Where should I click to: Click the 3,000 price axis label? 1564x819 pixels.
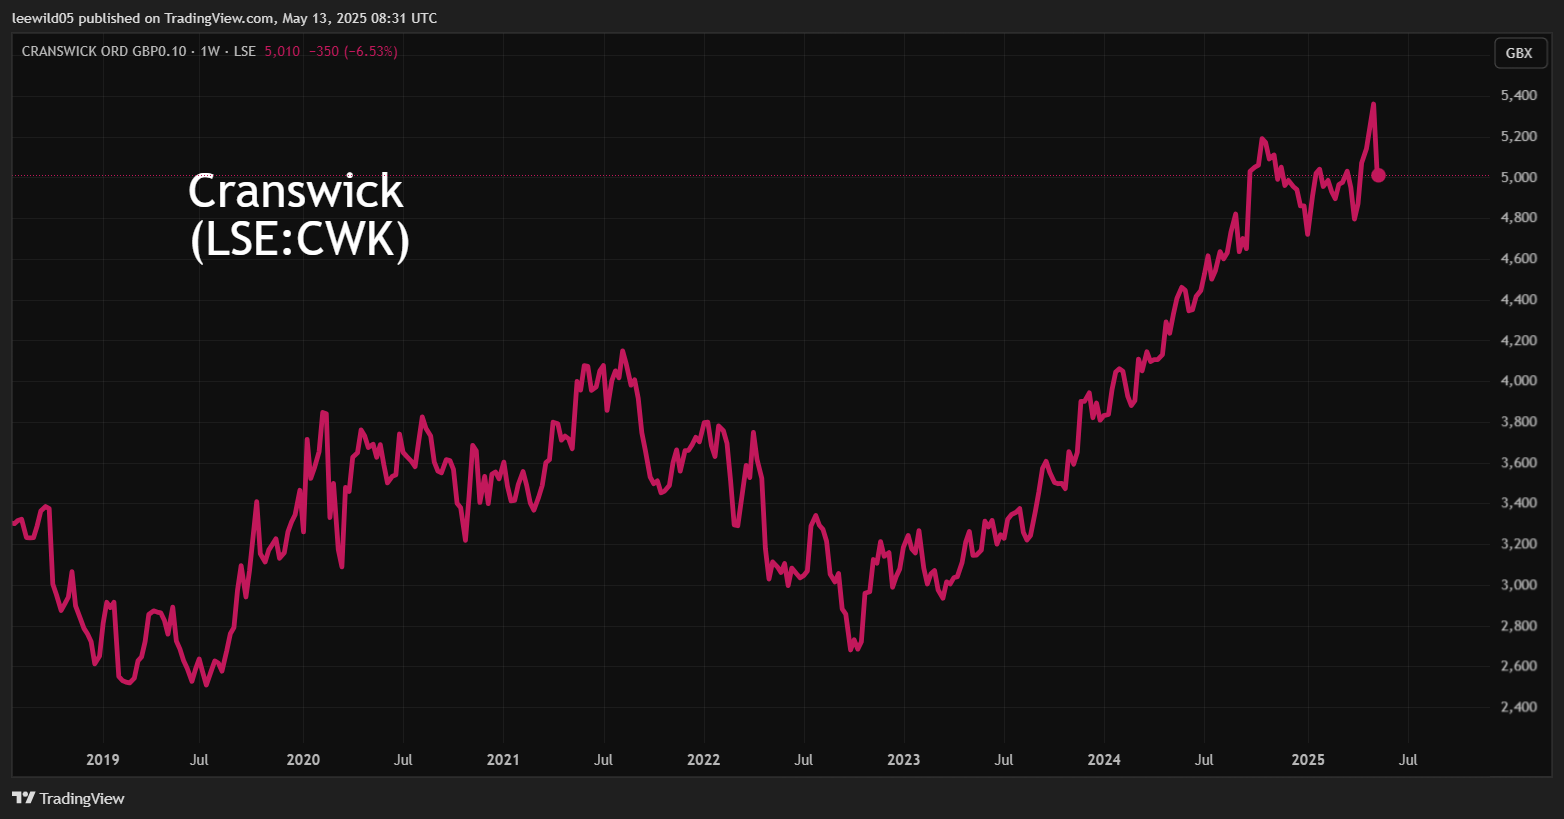tap(1519, 584)
